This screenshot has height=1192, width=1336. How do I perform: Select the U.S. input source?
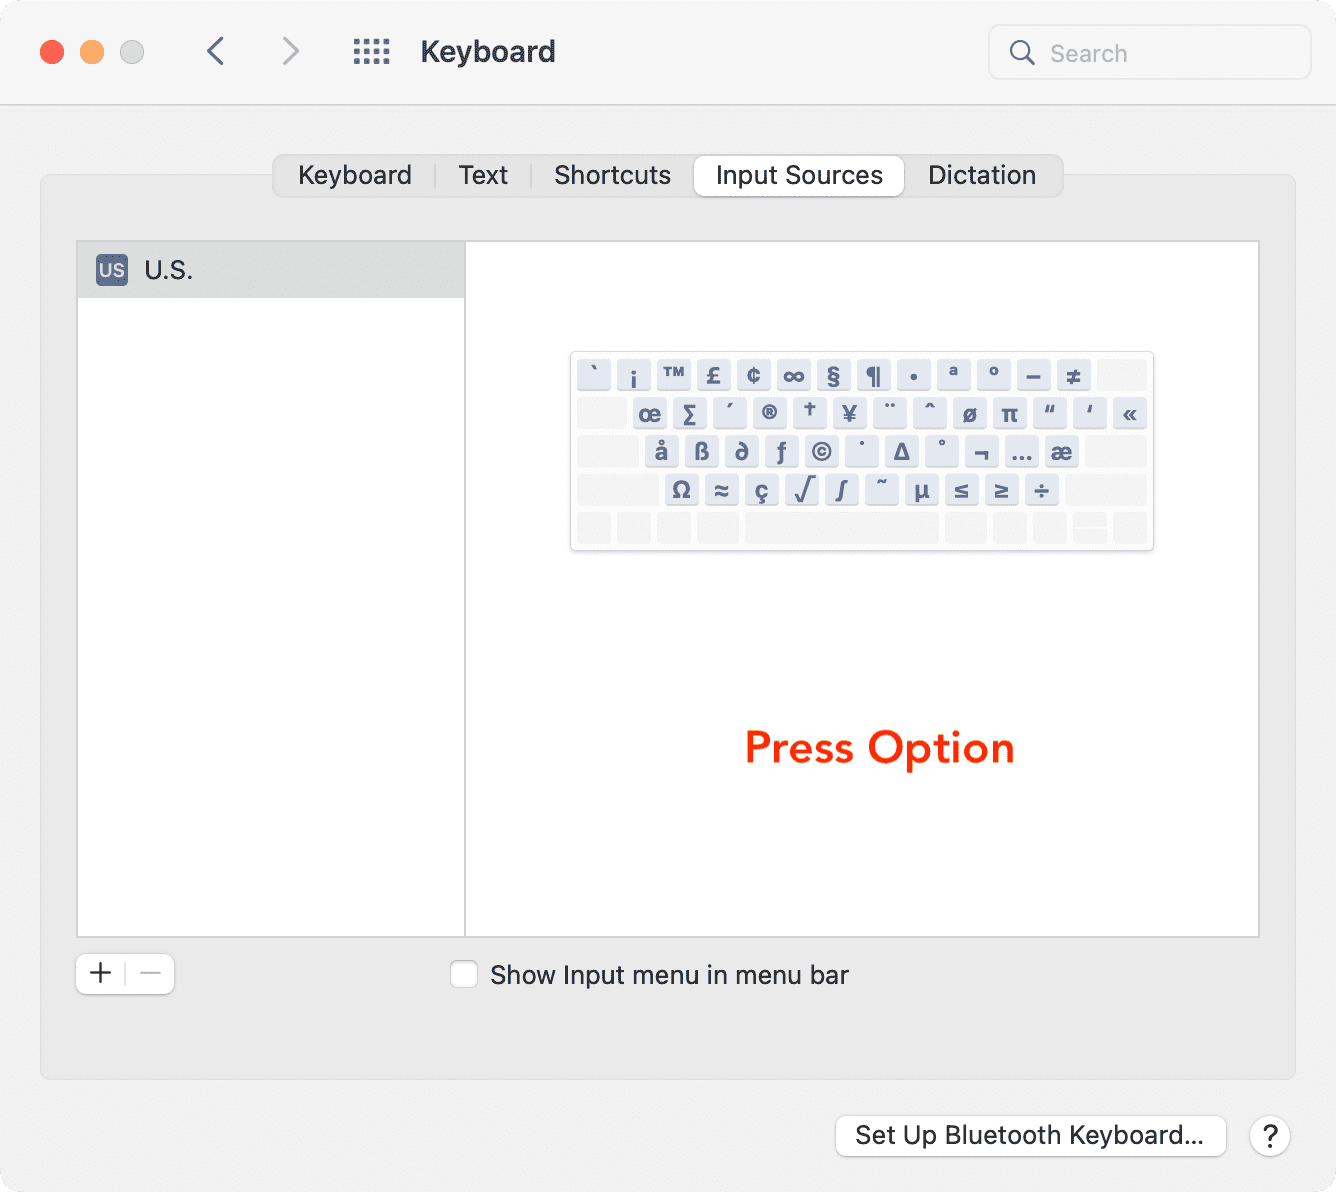pyautogui.click(x=270, y=270)
